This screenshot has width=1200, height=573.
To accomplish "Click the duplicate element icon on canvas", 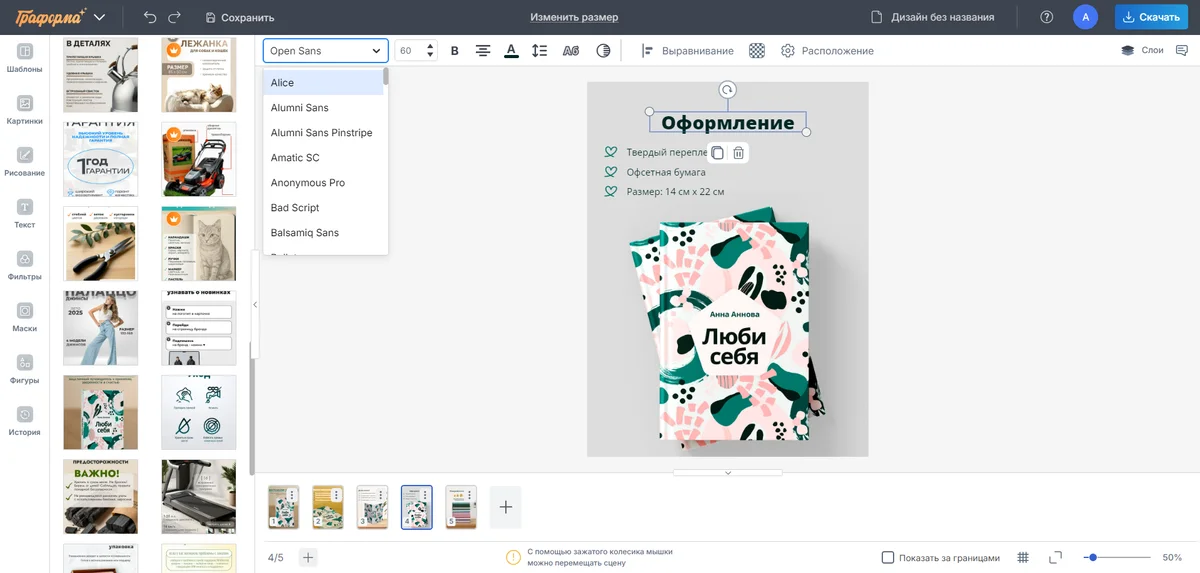I will pyautogui.click(x=717, y=153).
